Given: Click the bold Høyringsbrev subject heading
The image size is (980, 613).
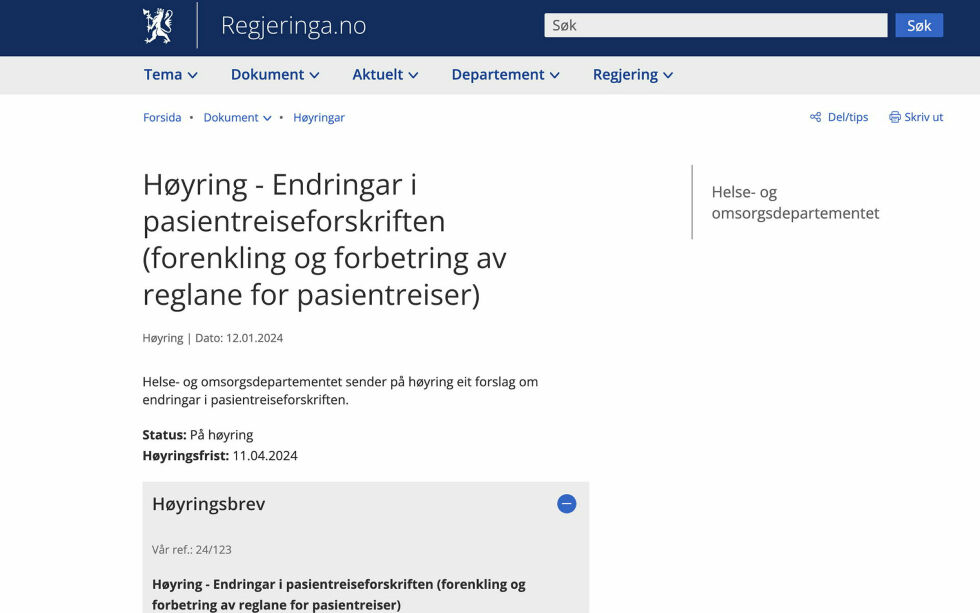Looking at the screenshot, I should coord(339,594).
